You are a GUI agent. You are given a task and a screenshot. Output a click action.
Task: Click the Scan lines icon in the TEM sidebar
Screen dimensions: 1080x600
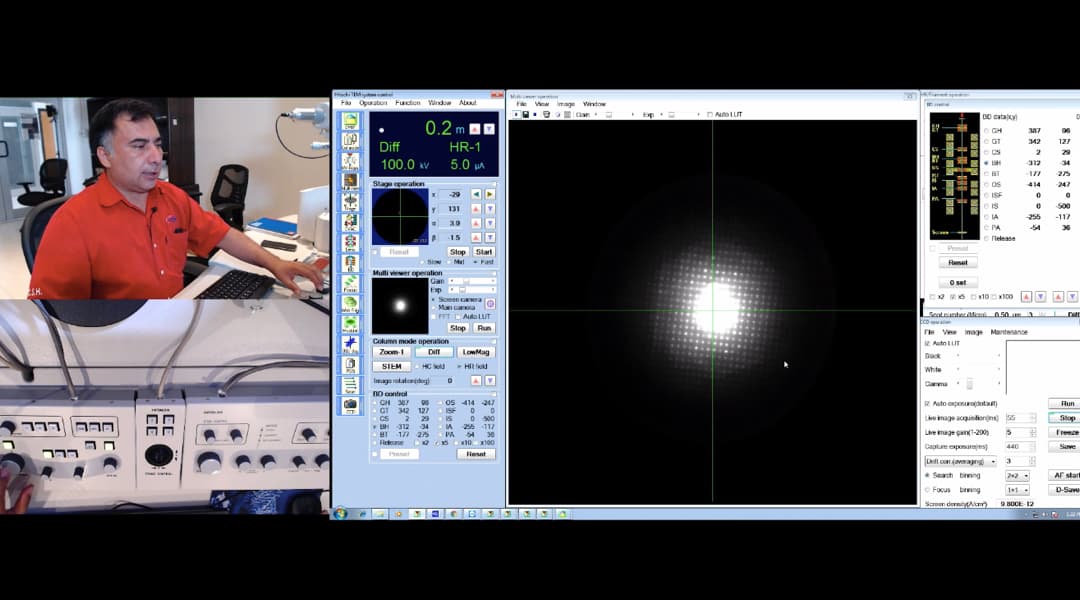[x=351, y=384]
